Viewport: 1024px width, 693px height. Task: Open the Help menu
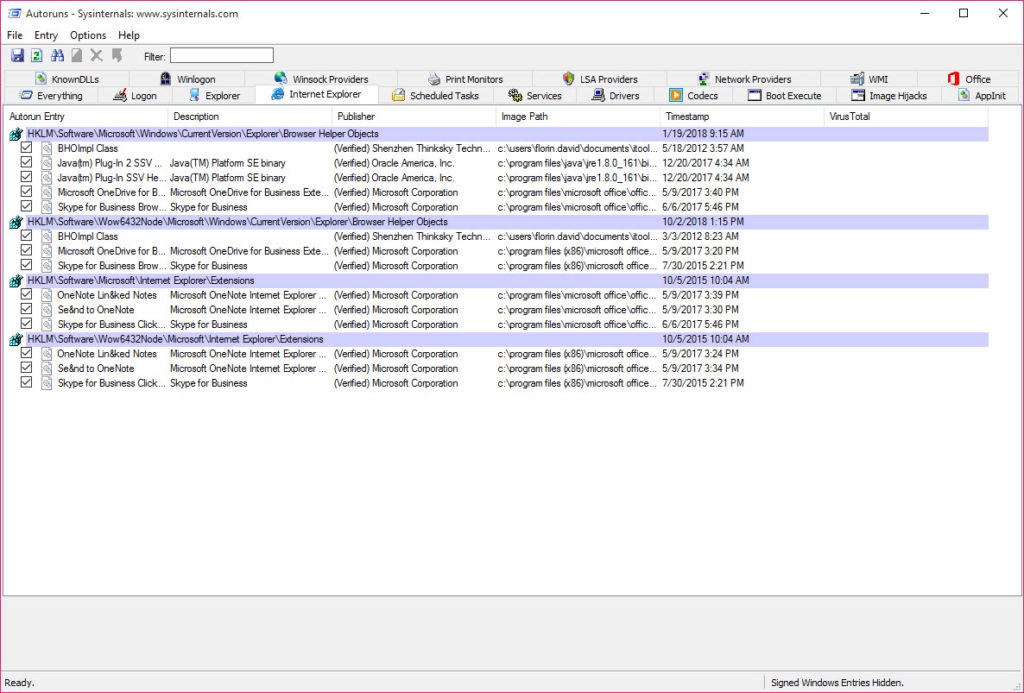pyautogui.click(x=129, y=35)
